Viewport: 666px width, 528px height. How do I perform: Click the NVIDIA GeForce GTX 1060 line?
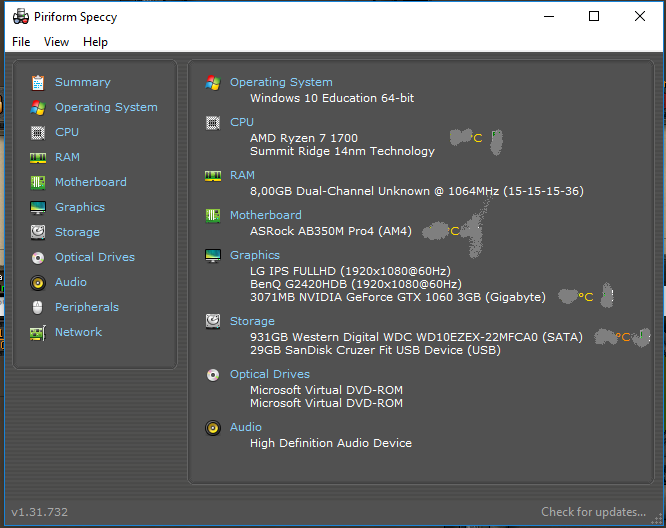click(x=398, y=297)
